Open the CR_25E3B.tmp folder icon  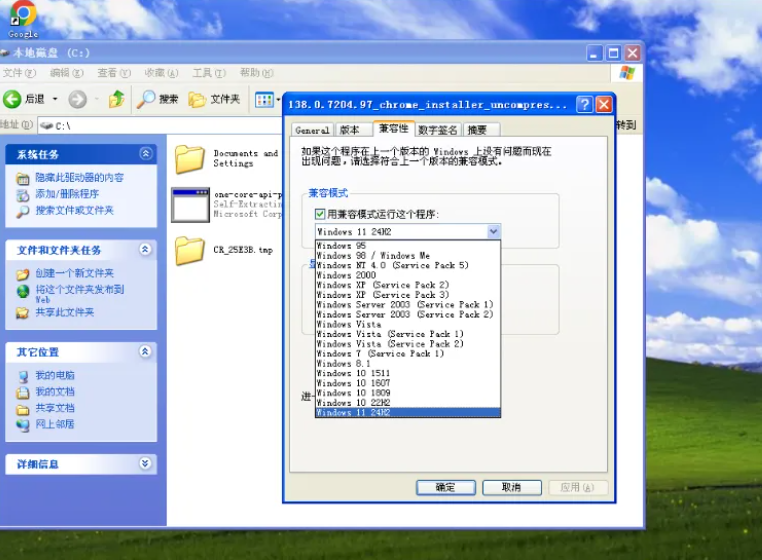pos(190,250)
